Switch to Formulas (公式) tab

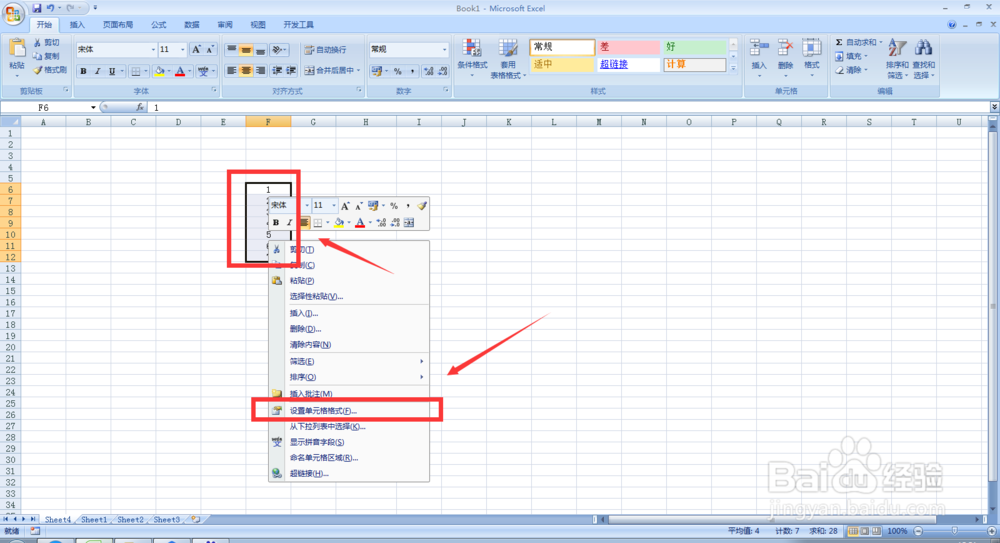tap(159, 25)
